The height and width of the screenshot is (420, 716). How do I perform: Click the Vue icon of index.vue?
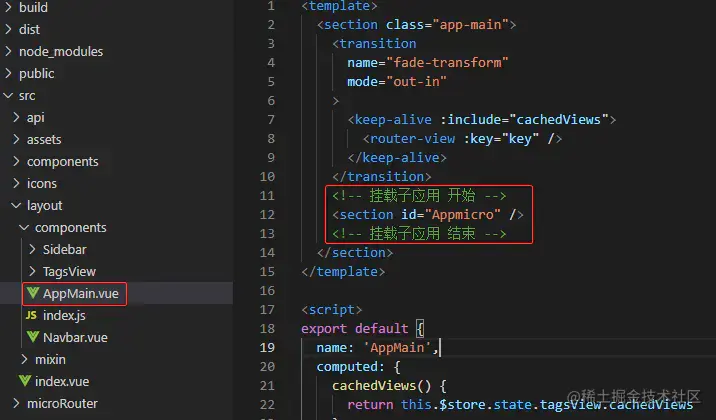point(25,381)
